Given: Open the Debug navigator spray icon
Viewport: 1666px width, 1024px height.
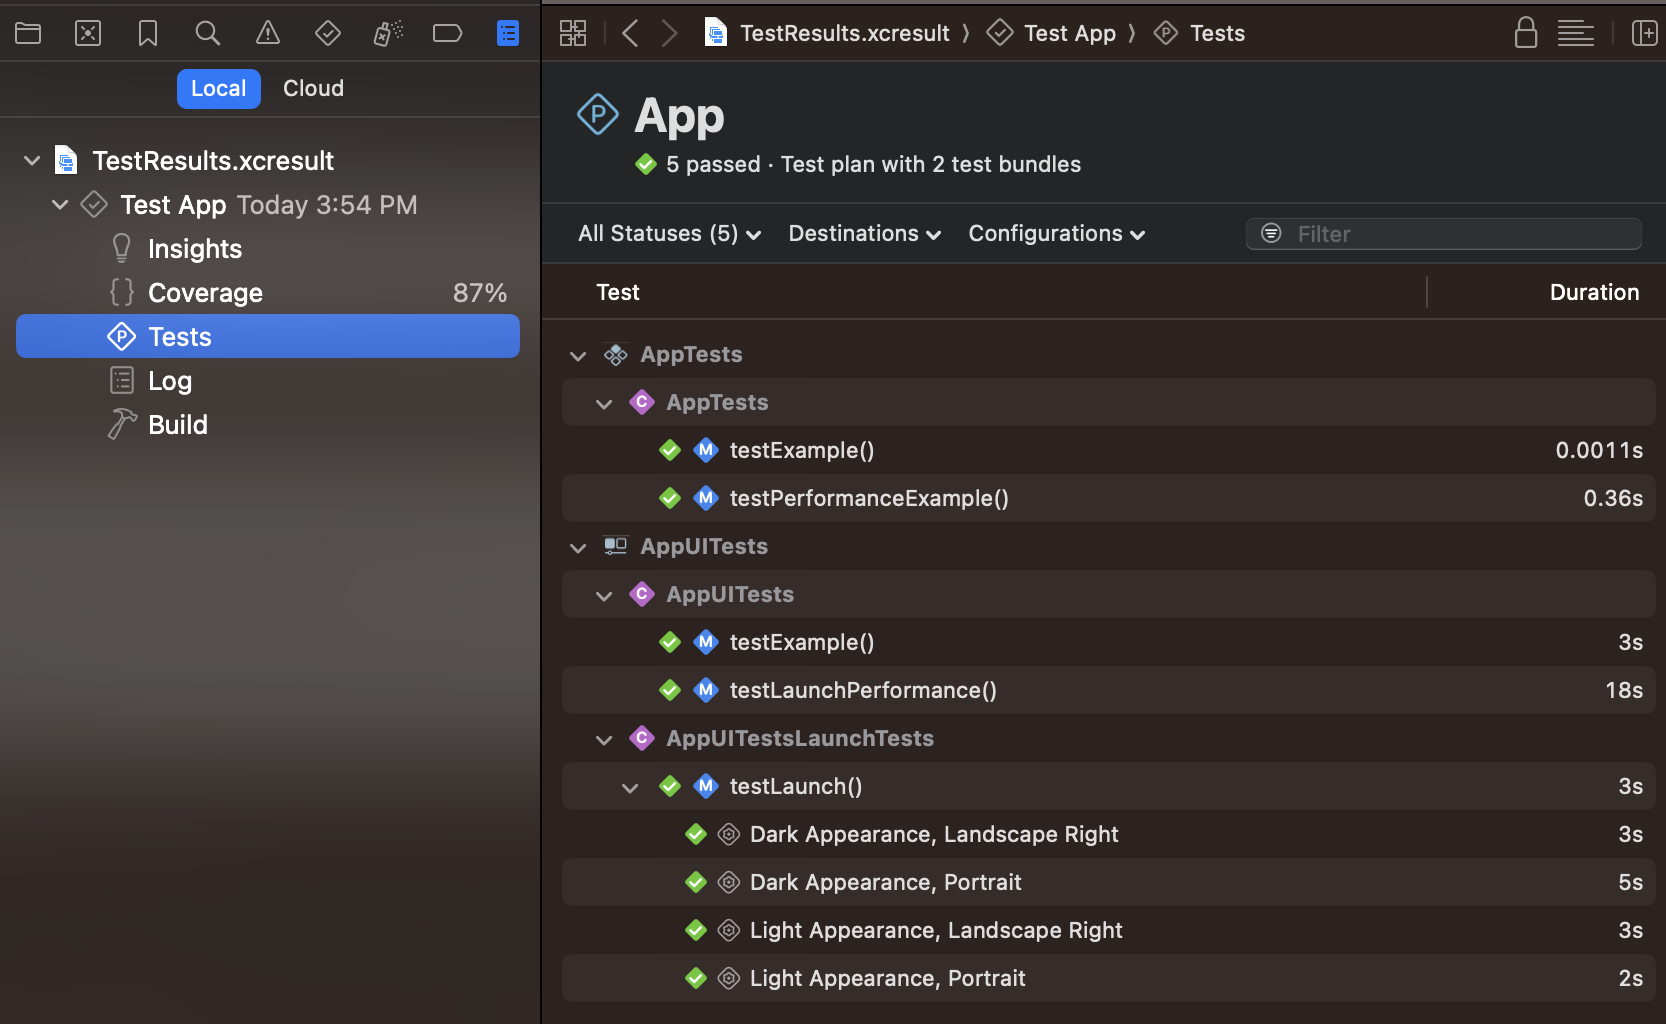Looking at the screenshot, I should tap(388, 33).
